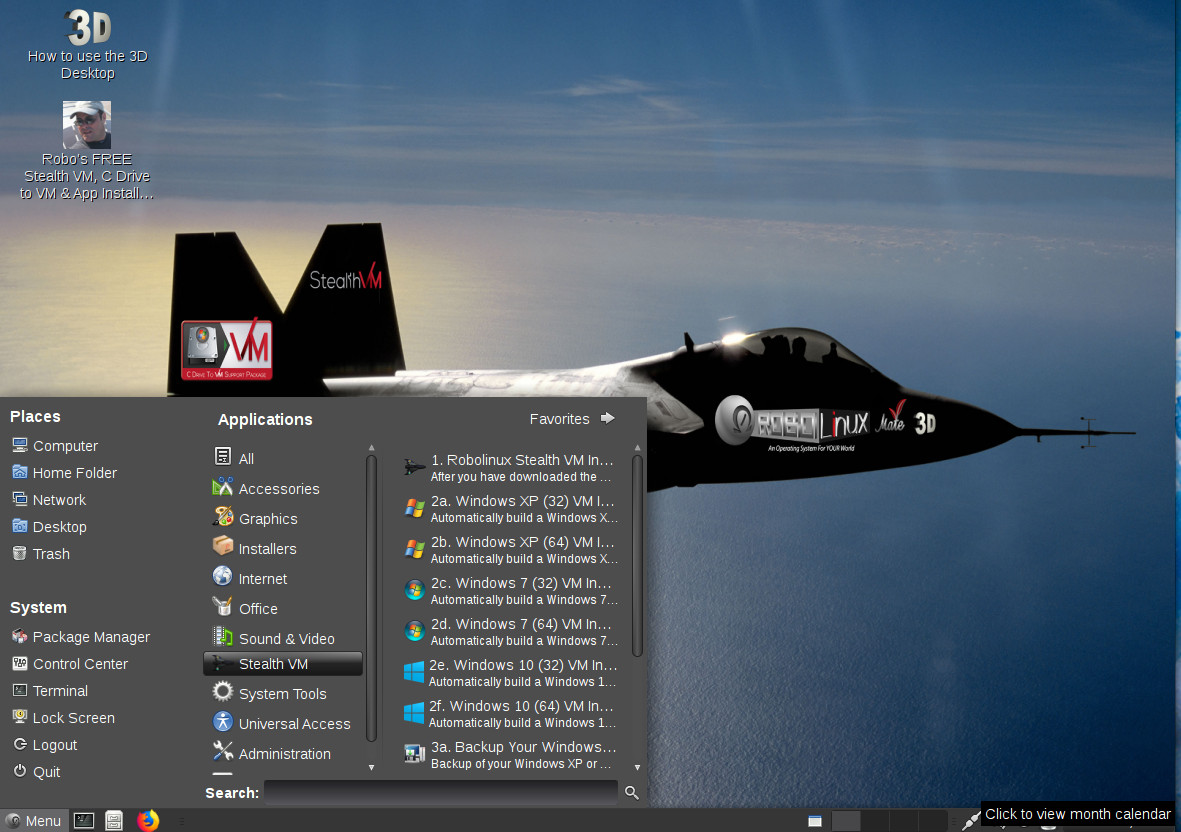Open the file manager launcher on the panel
This screenshot has width=1181, height=832.
[114, 821]
